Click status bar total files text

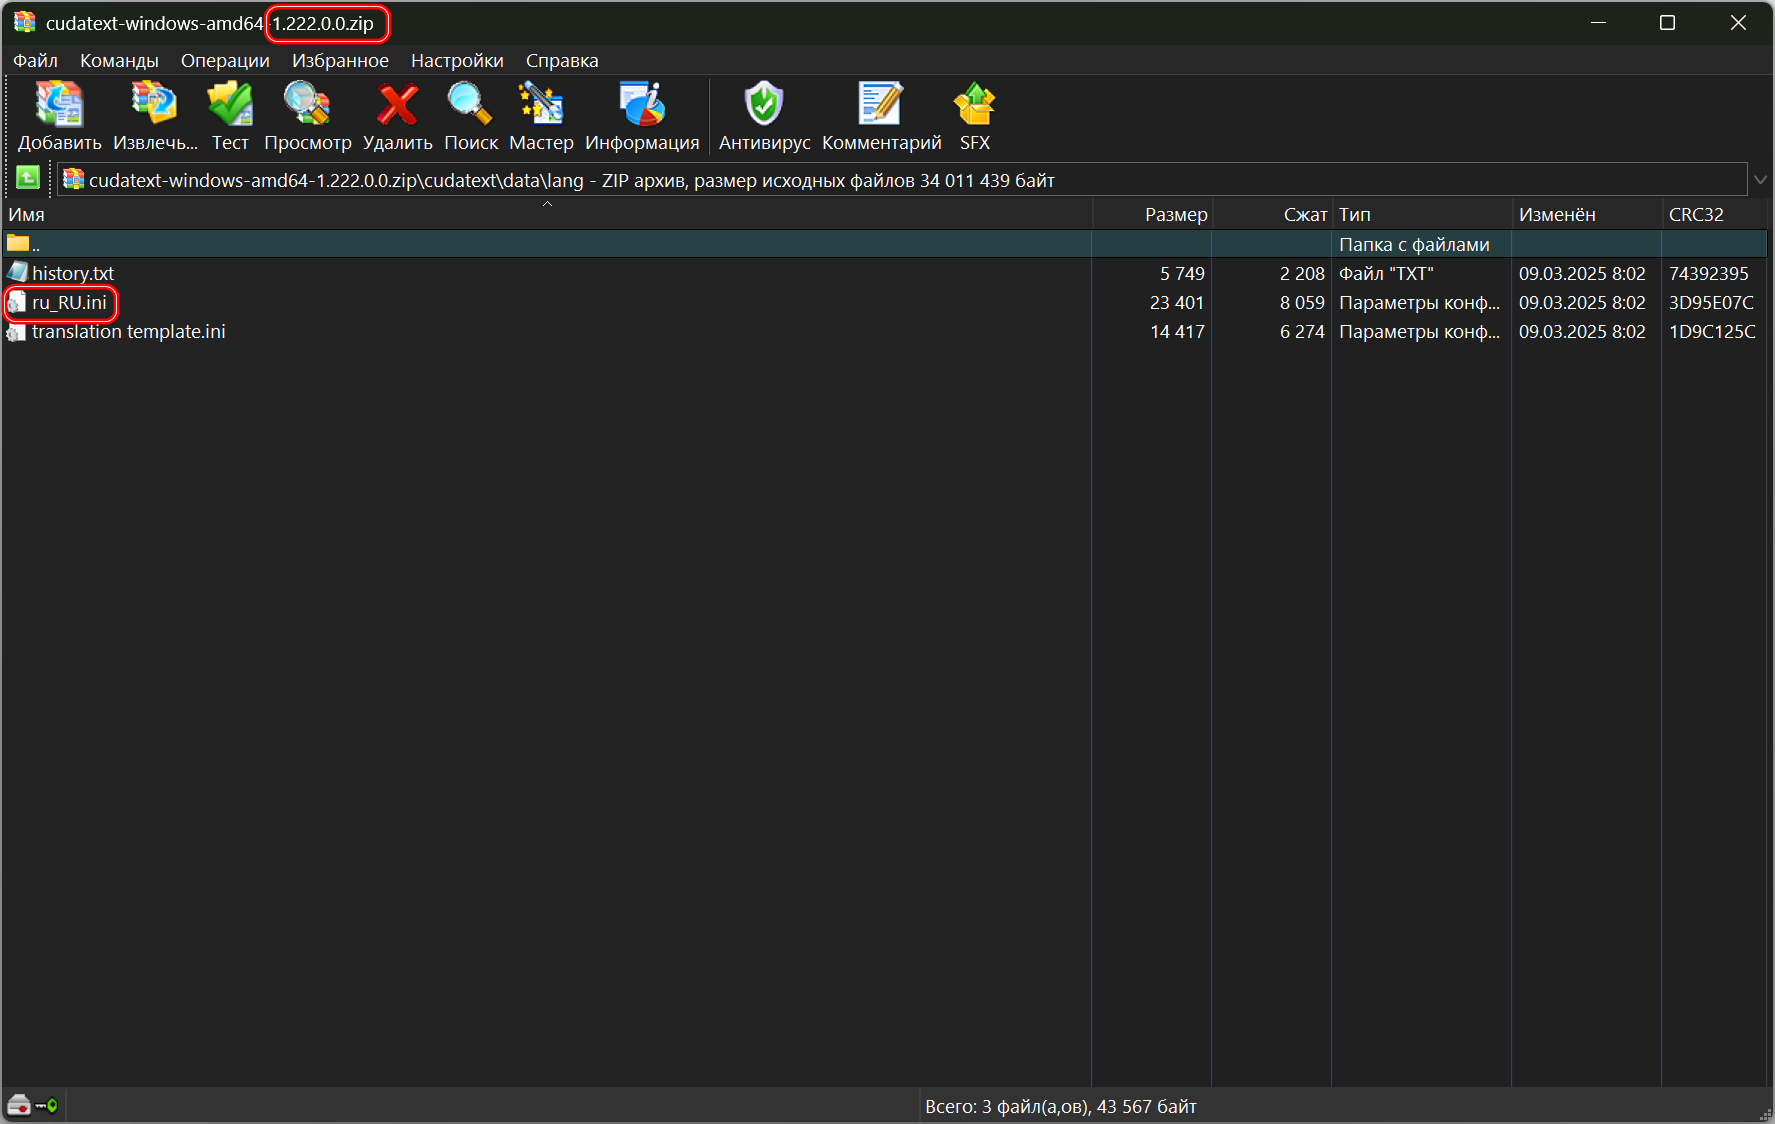(1061, 1106)
